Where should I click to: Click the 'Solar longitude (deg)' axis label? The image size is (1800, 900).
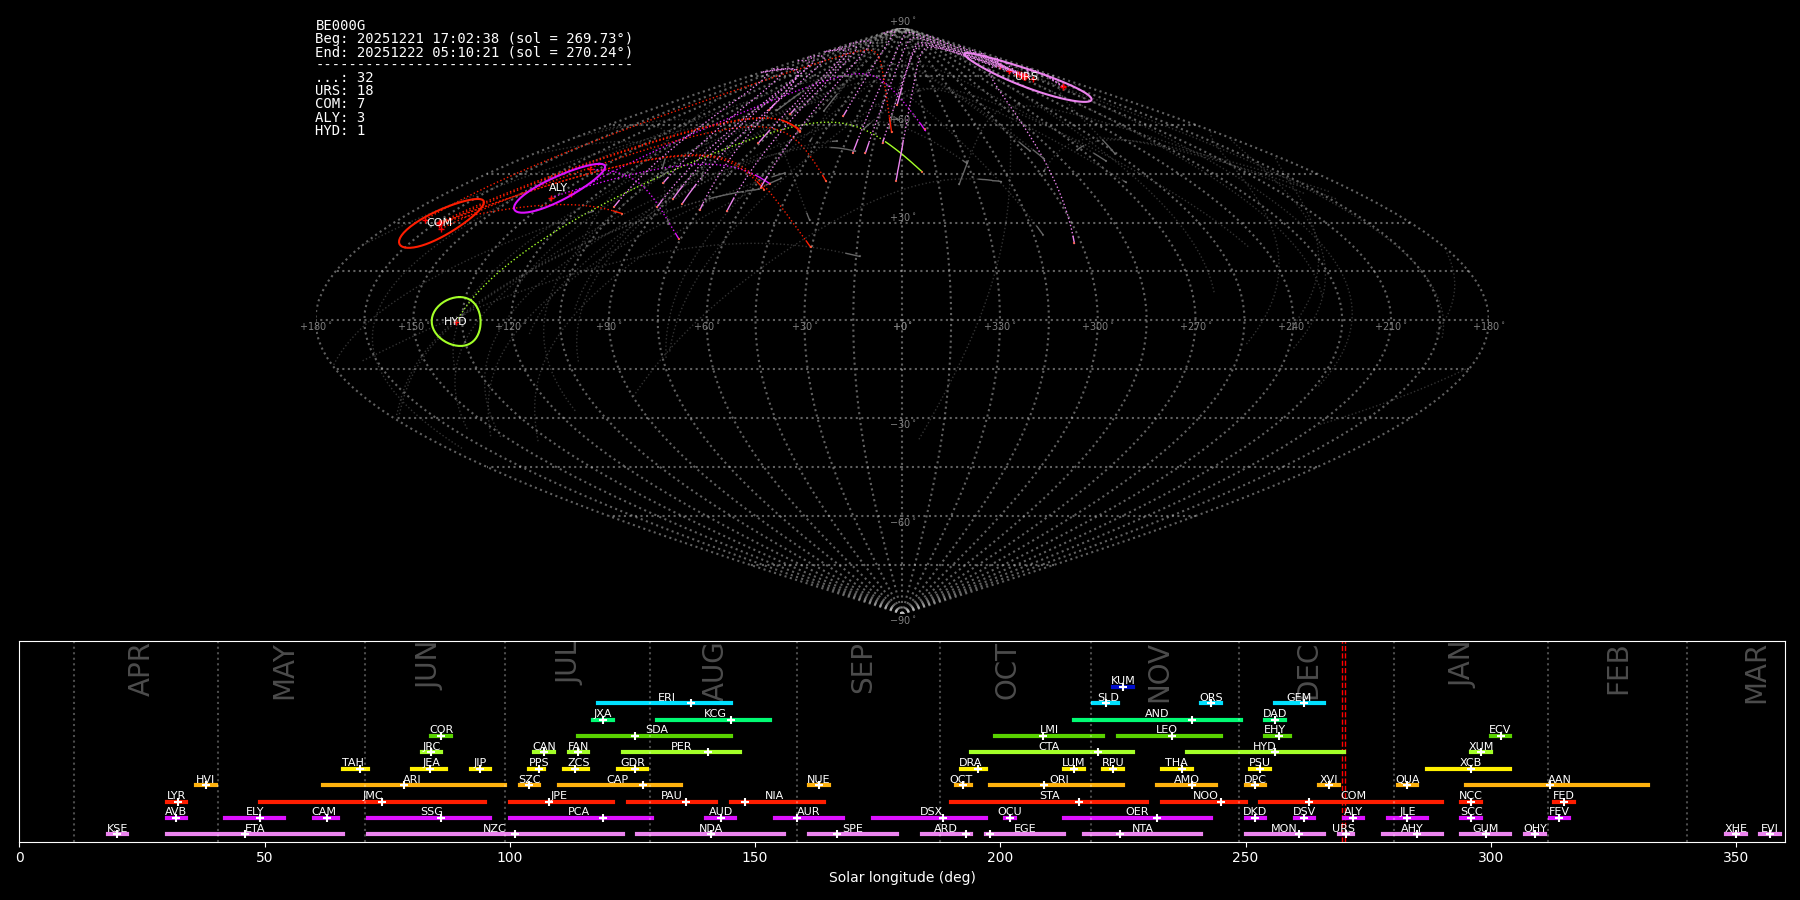click(x=902, y=878)
